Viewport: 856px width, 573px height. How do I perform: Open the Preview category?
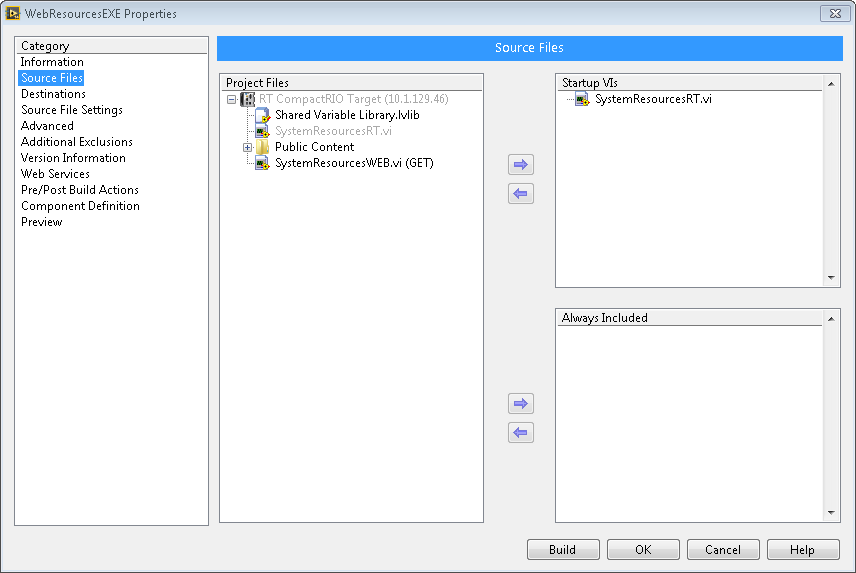click(x=42, y=222)
